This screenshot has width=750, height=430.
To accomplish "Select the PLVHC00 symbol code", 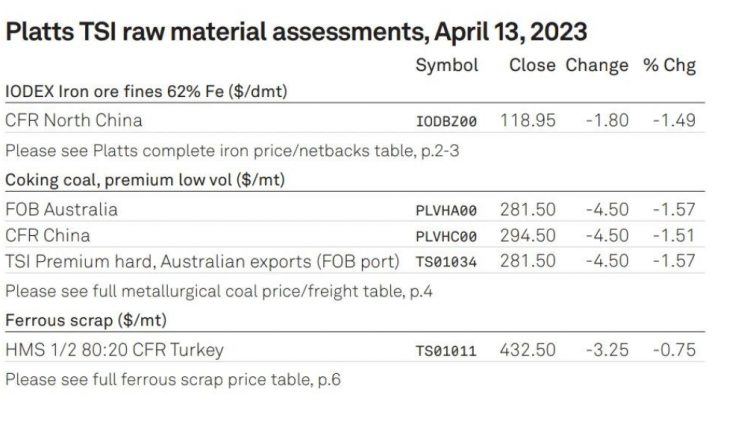I will pos(446,237).
